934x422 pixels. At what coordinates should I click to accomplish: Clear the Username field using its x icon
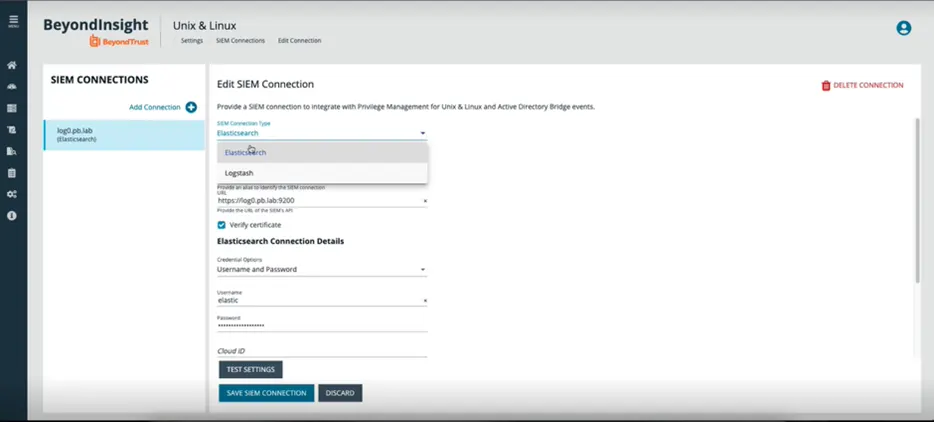pyautogui.click(x=425, y=301)
